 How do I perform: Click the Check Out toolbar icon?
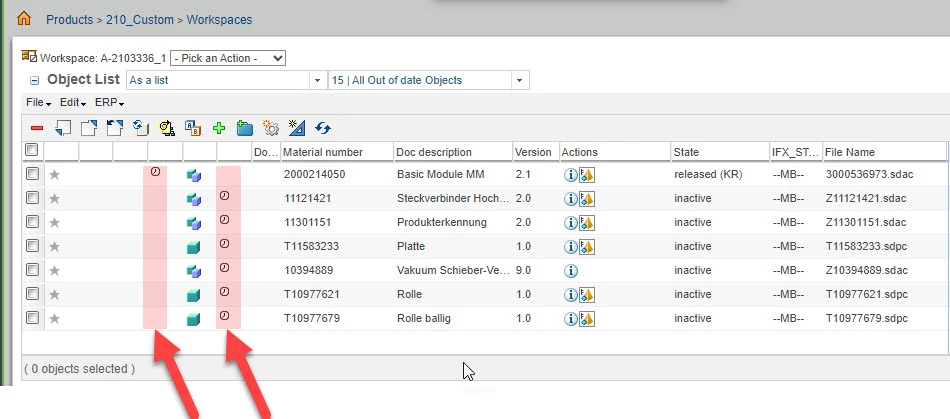[x=89, y=128]
